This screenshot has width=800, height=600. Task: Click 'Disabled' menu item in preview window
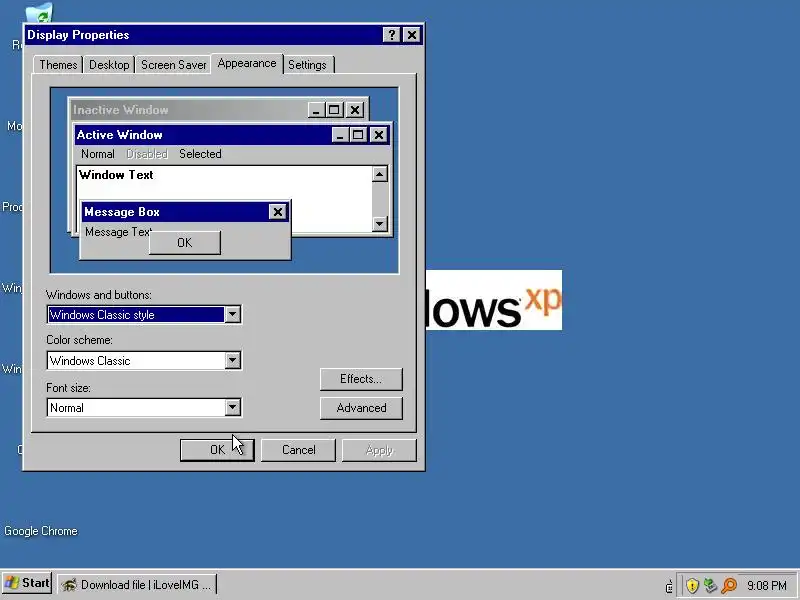pyautogui.click(x=147, y=154)
